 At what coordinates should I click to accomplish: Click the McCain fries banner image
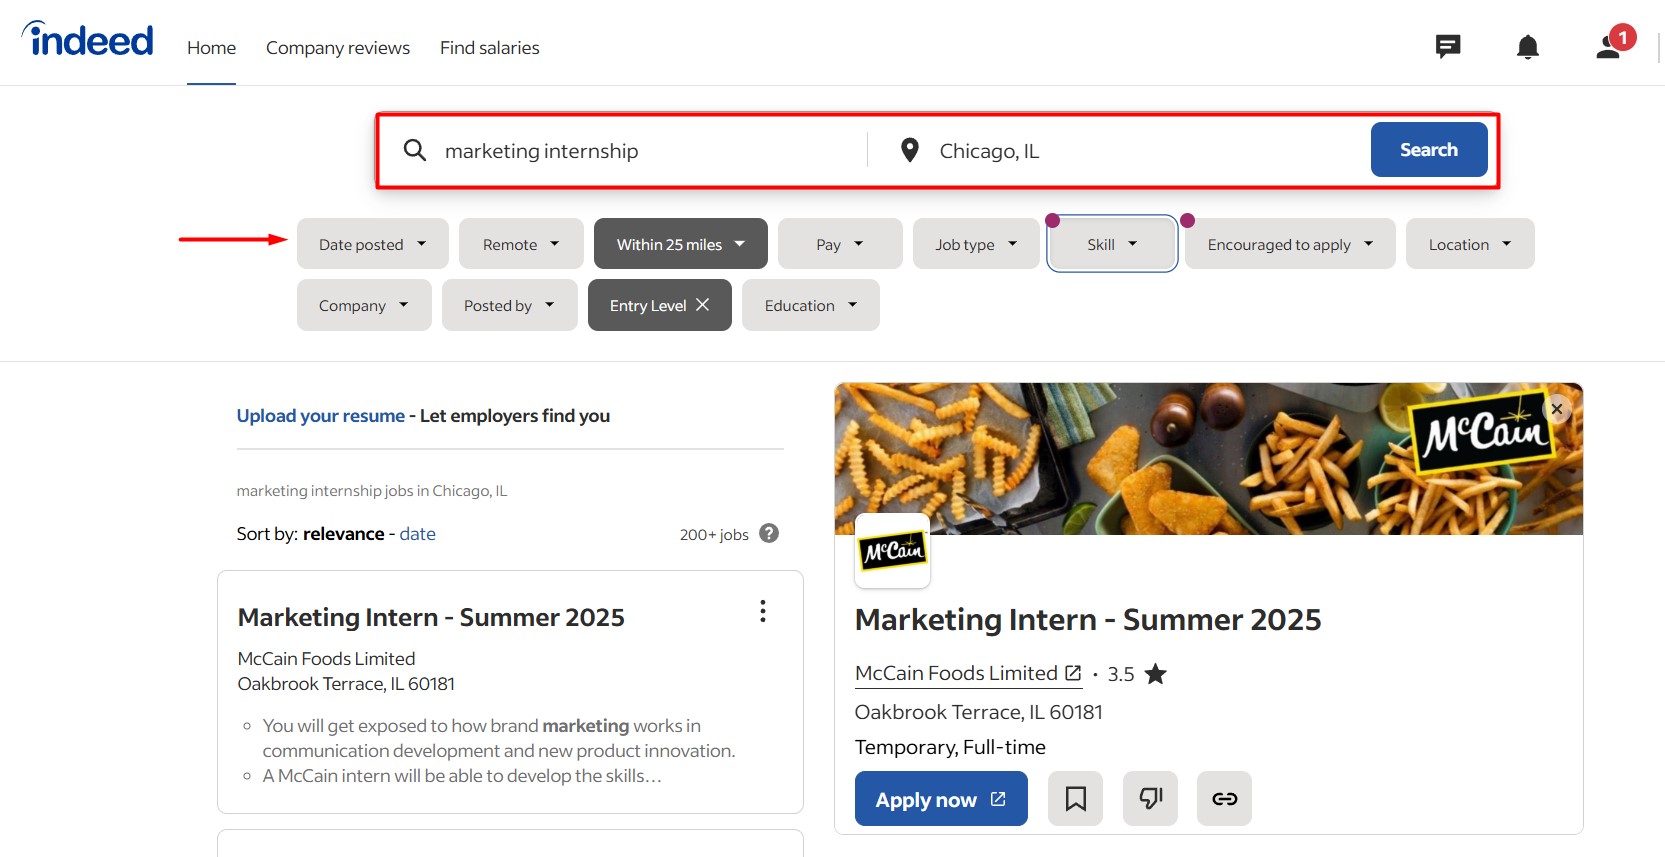(x=1208, y=458)
